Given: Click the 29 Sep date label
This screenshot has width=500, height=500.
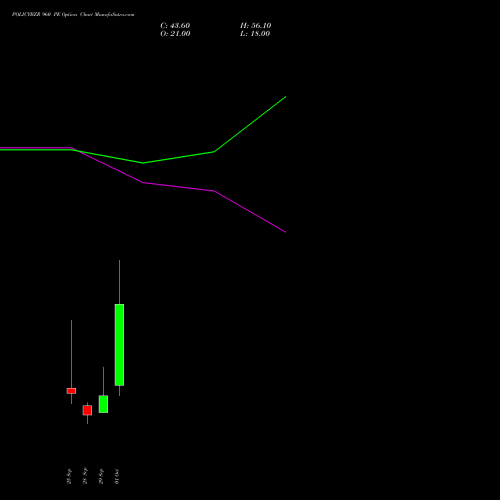Looking at the screenshot, I should (101, 476).
